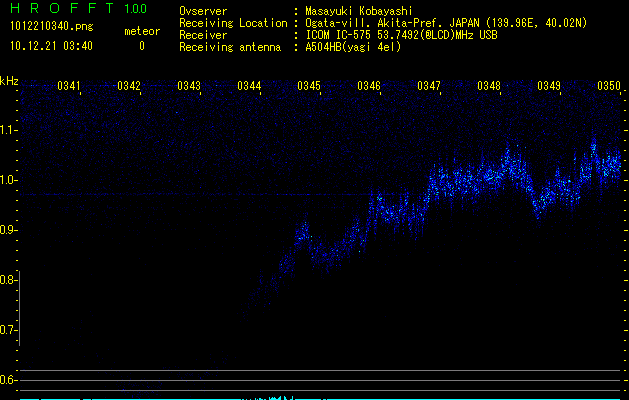This screenshot has width=629, height=400.
Task: Click the 0341 time marker
Action: pos(70,87)
